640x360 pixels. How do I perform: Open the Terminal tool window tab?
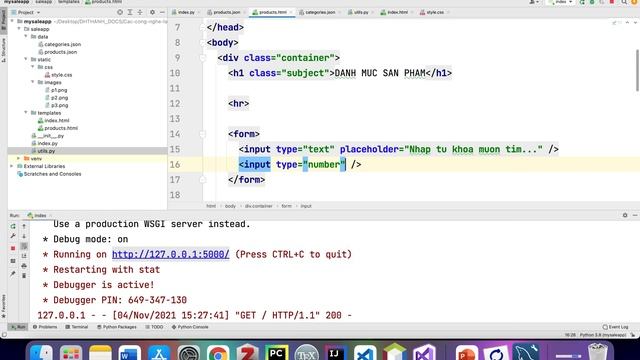pos(77,327)
